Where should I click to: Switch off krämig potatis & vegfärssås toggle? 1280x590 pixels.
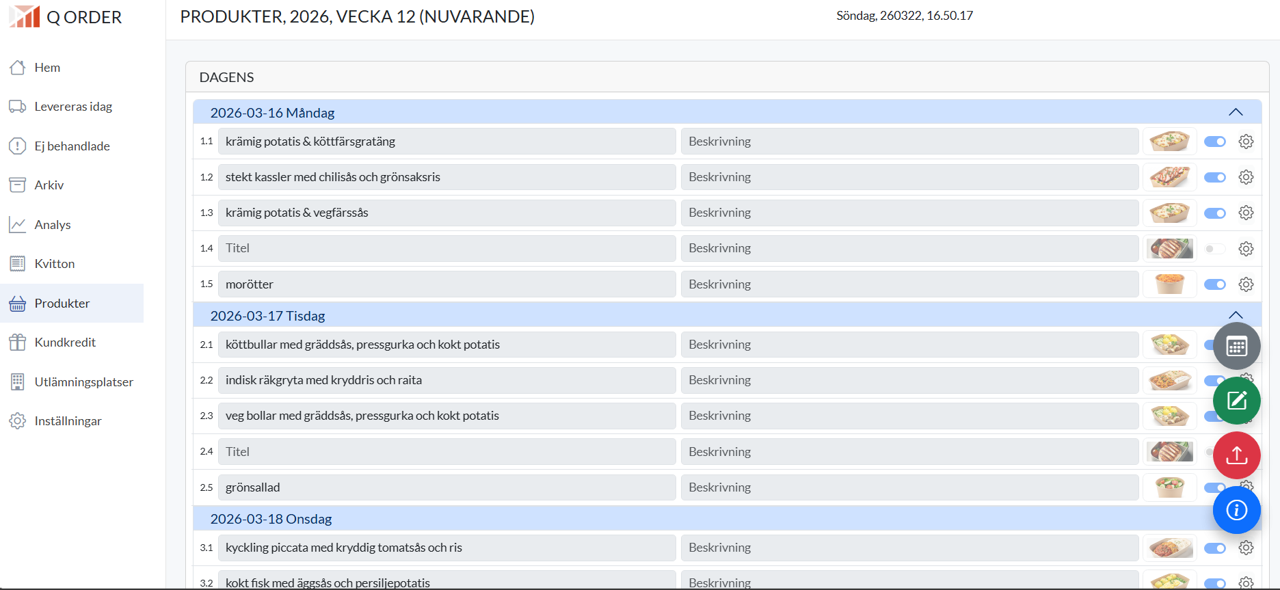(1215, 213)
